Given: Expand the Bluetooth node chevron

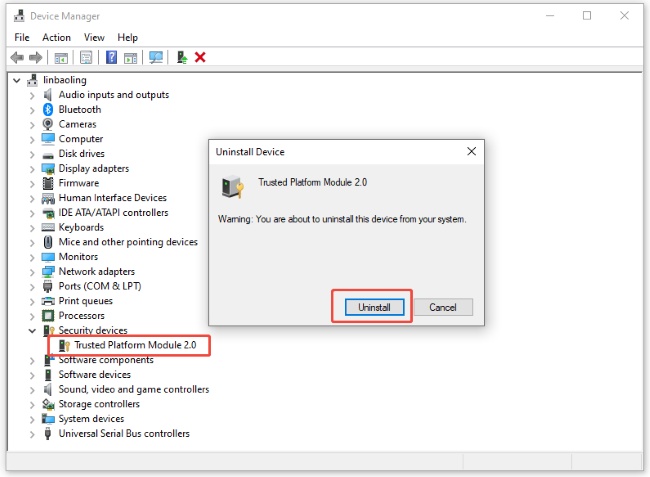Looking at the screenshot, I should point(32,110).
